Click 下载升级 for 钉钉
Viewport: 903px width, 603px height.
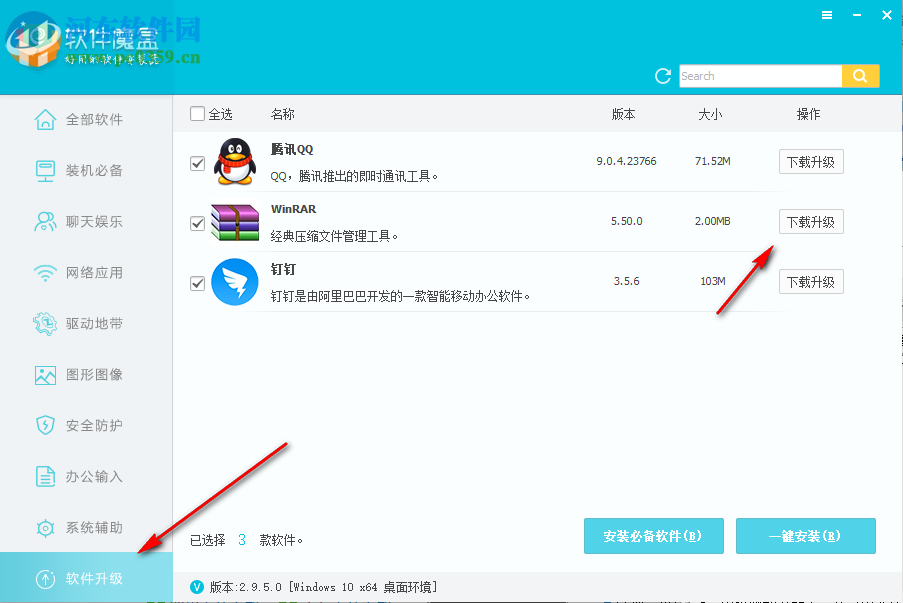point(811,282)
